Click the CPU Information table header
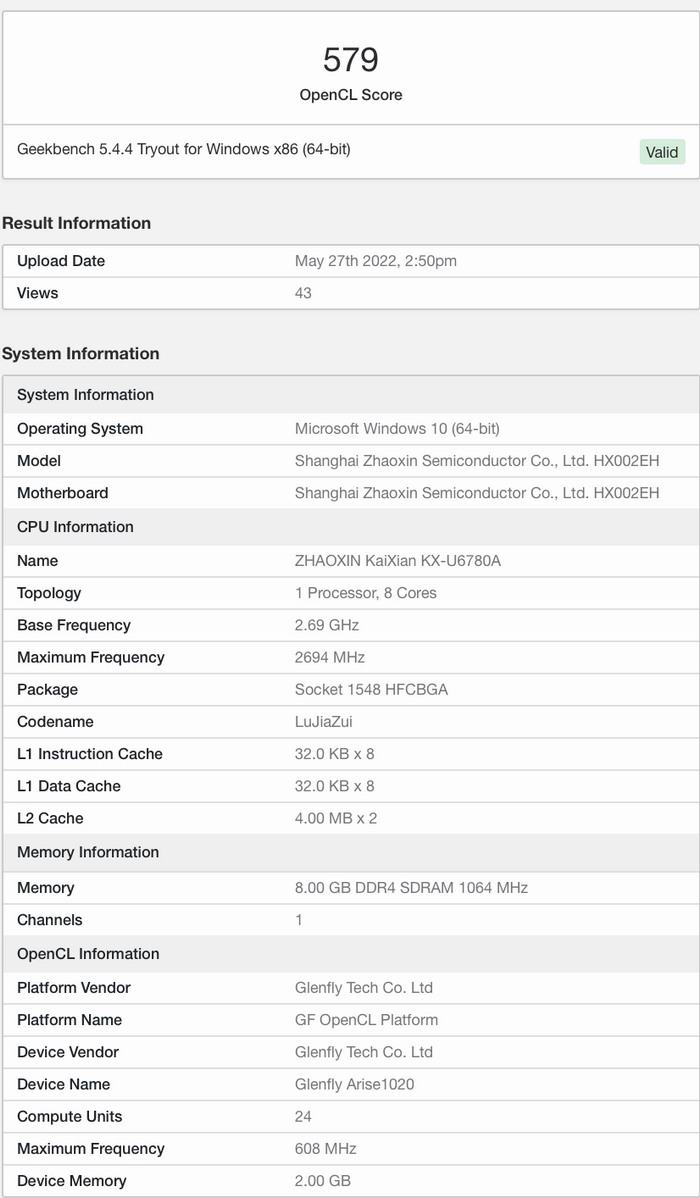The width and height of the screenshot is (700, 1198). pyautogui.click(x=75, y=527)
